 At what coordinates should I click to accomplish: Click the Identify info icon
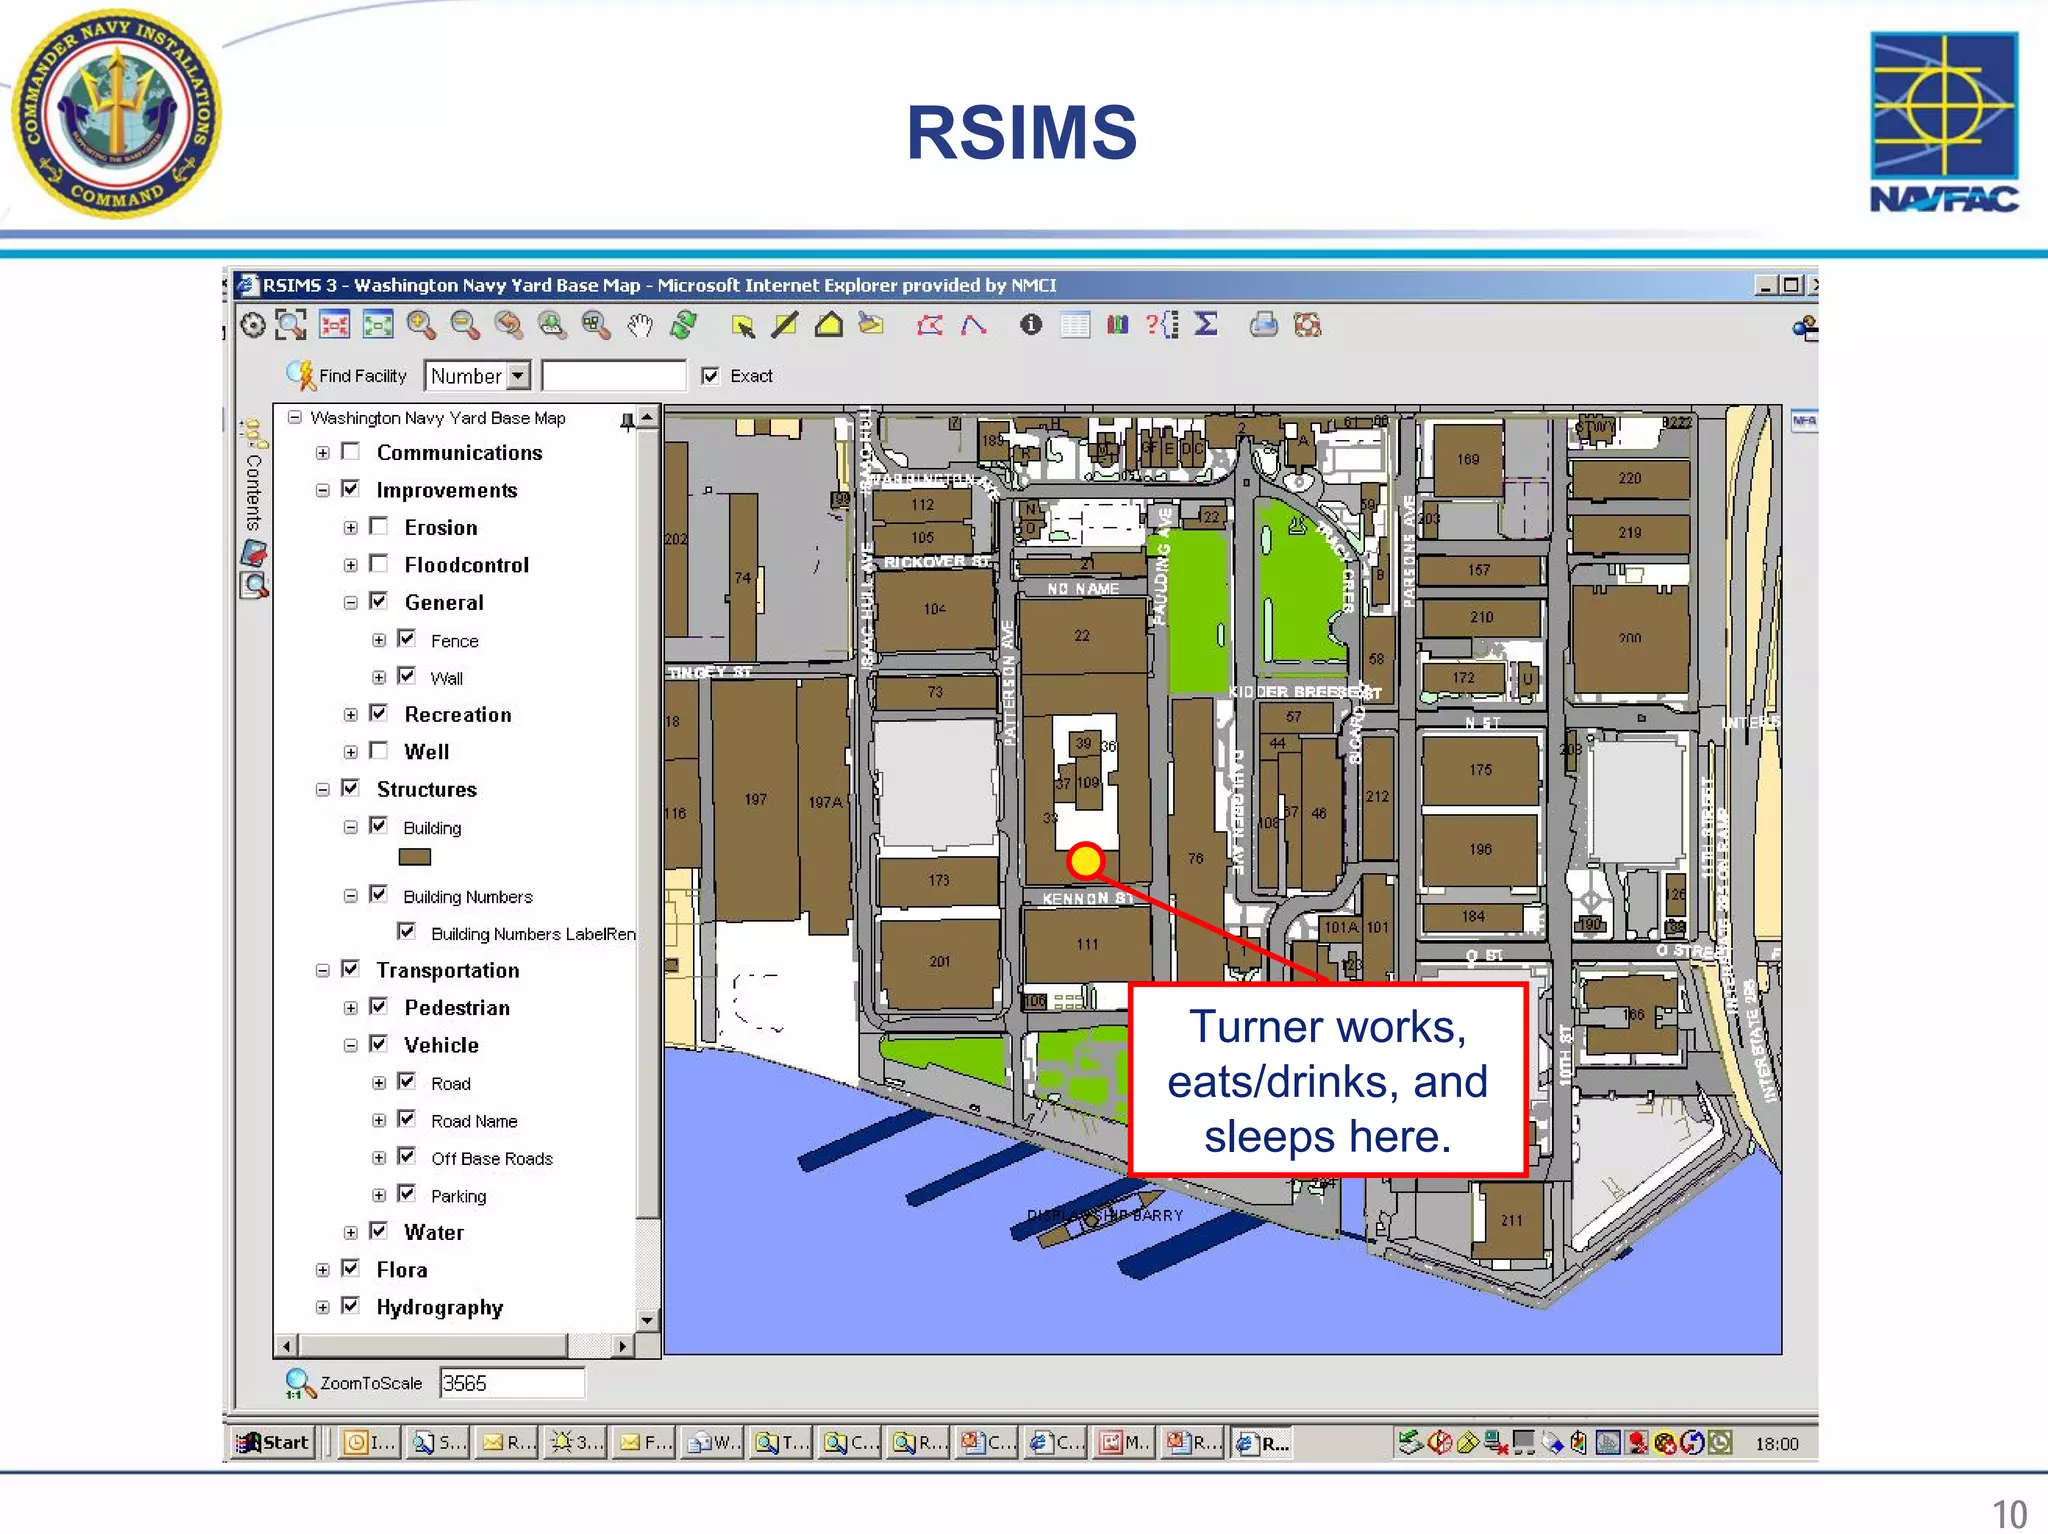[1031, 325]
